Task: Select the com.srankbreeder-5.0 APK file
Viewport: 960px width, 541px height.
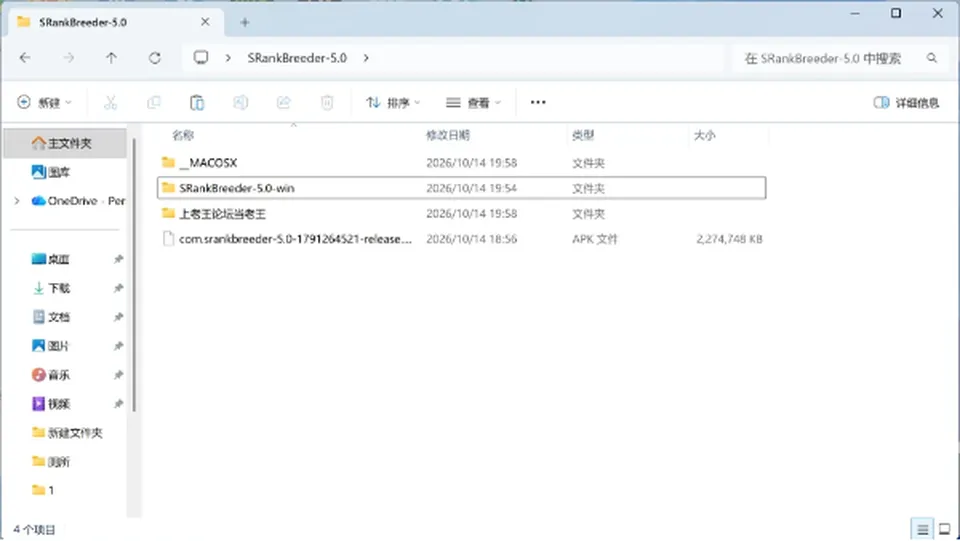Action: [x=461, y=239]
